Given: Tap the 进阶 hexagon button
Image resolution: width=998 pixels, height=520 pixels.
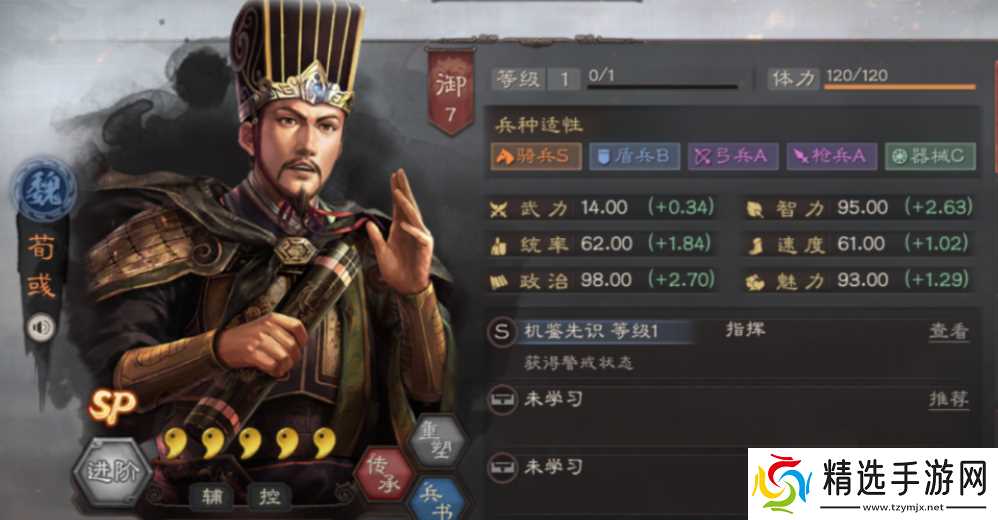Looking at the screenshot, I should (112, 472).
